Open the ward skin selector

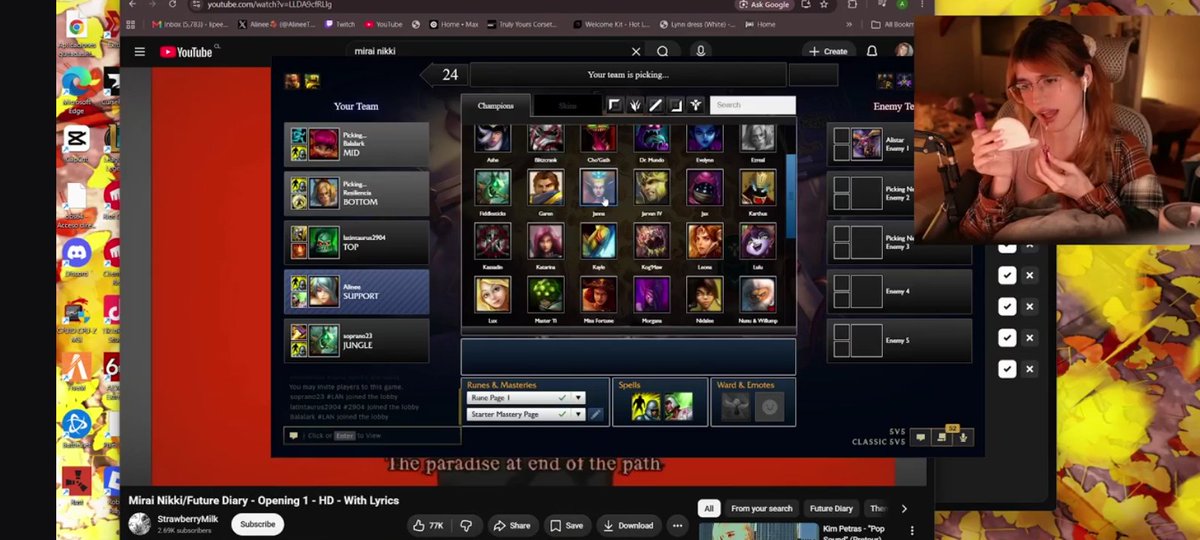click(738, 406)
